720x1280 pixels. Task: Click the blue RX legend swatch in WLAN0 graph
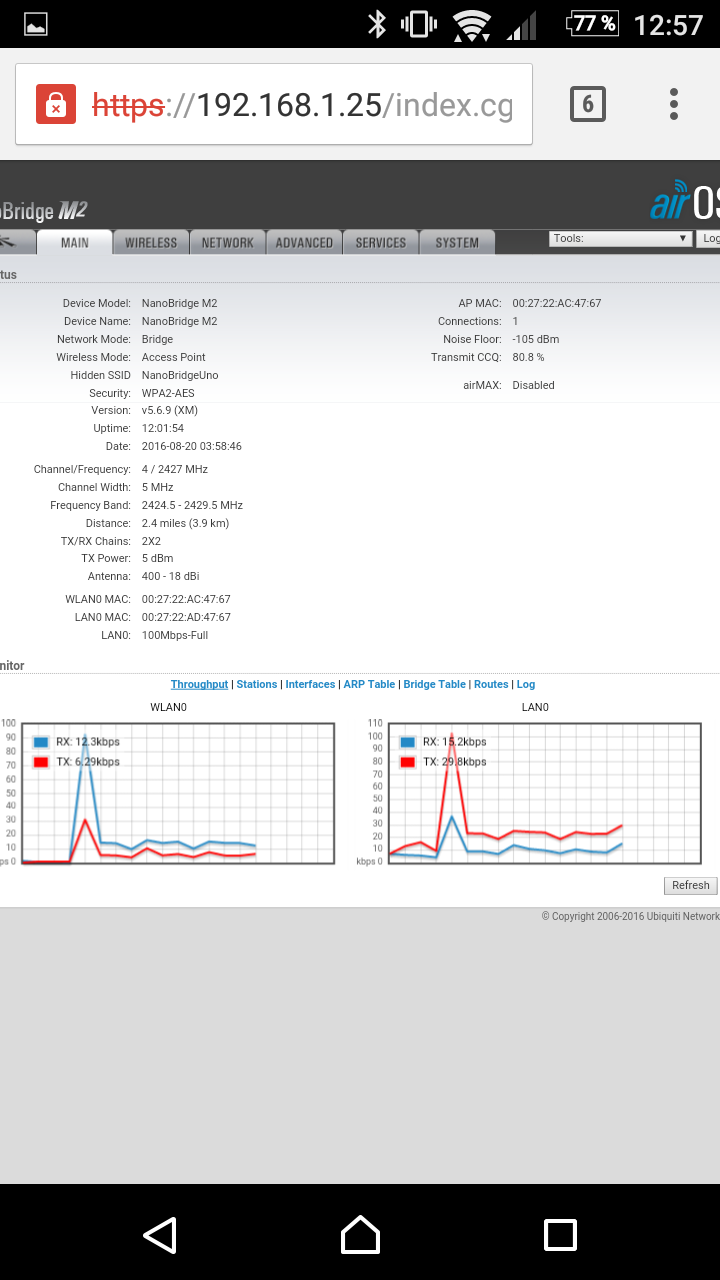pos(41,742)
